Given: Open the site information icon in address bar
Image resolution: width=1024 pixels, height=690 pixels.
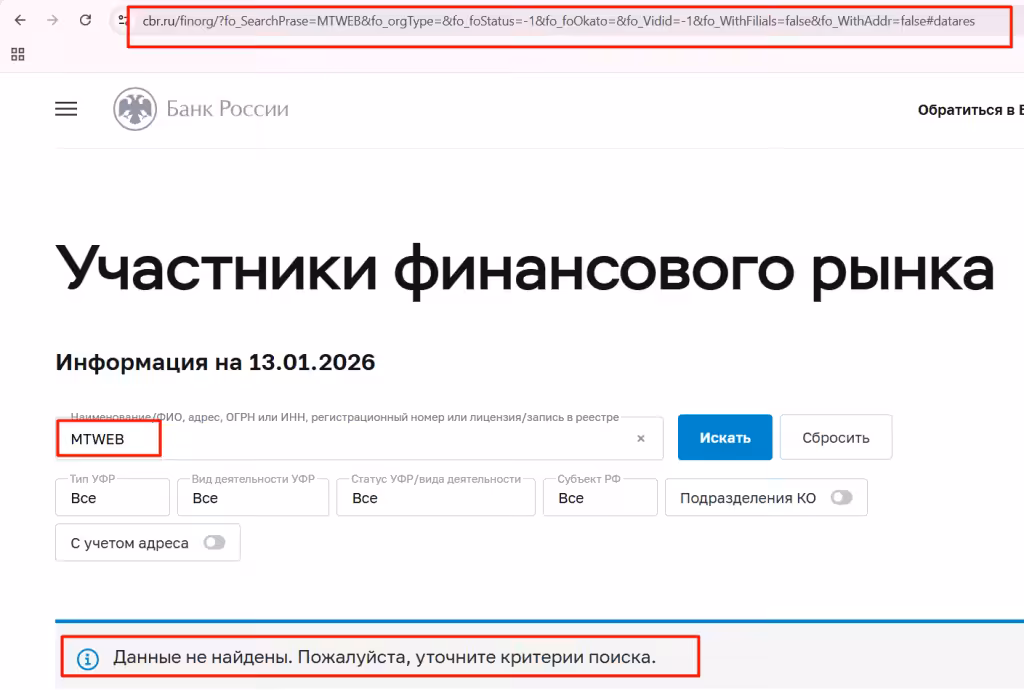Looking at the screenshot, I should pos(122,20).
